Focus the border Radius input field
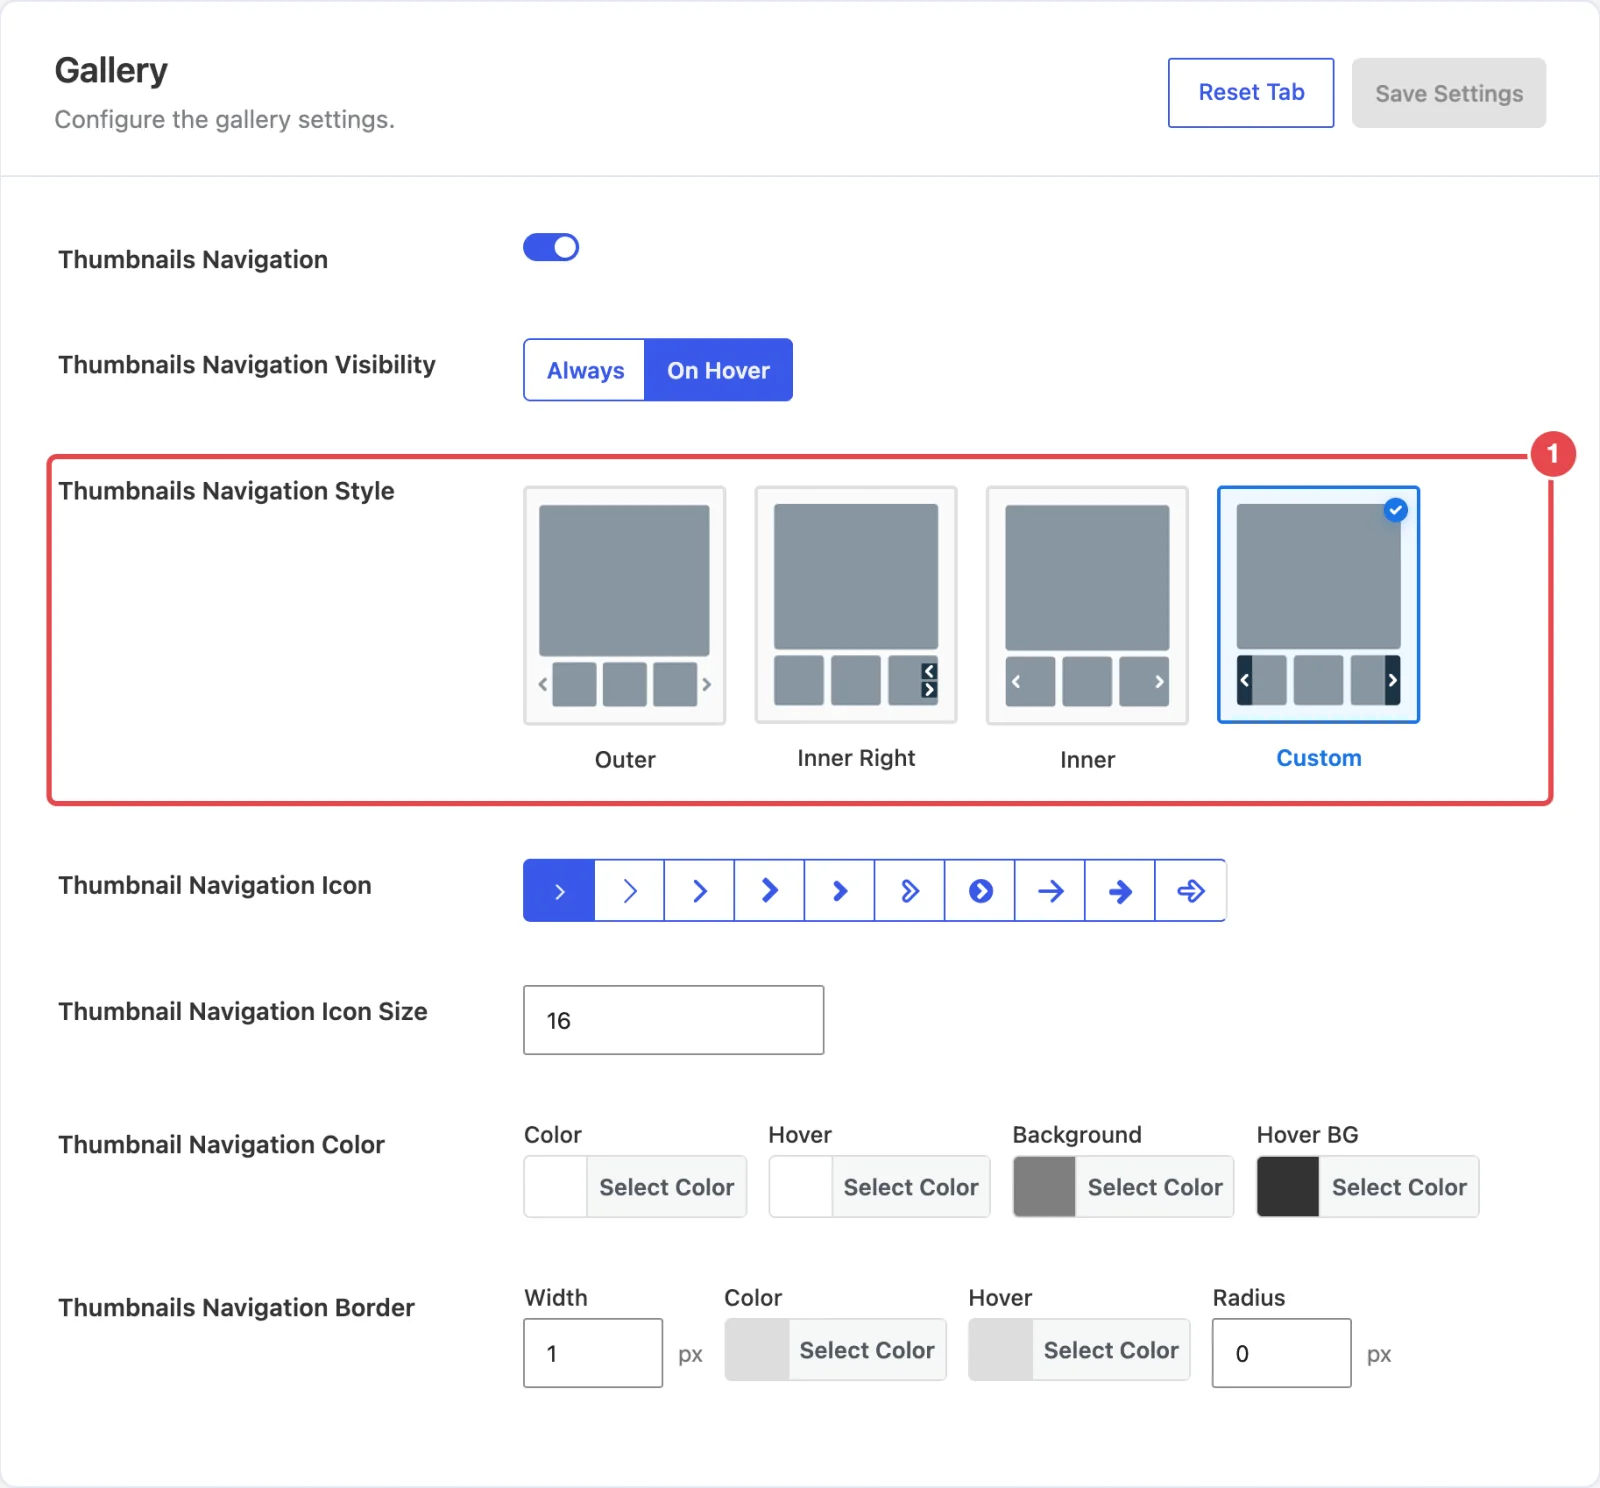The height and width of the screenshot is (1488, 1600). point(1282,1353)
